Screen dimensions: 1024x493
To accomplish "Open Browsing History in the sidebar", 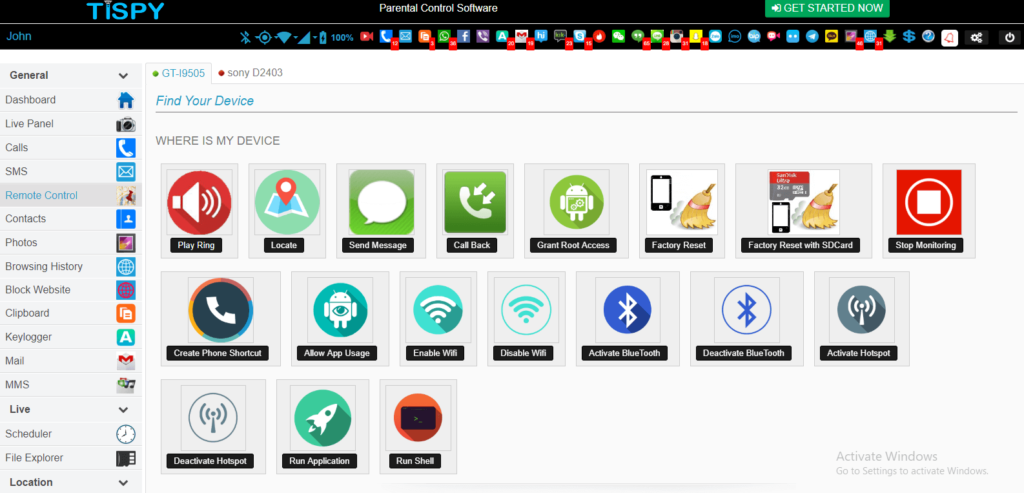I will (71, 266).
